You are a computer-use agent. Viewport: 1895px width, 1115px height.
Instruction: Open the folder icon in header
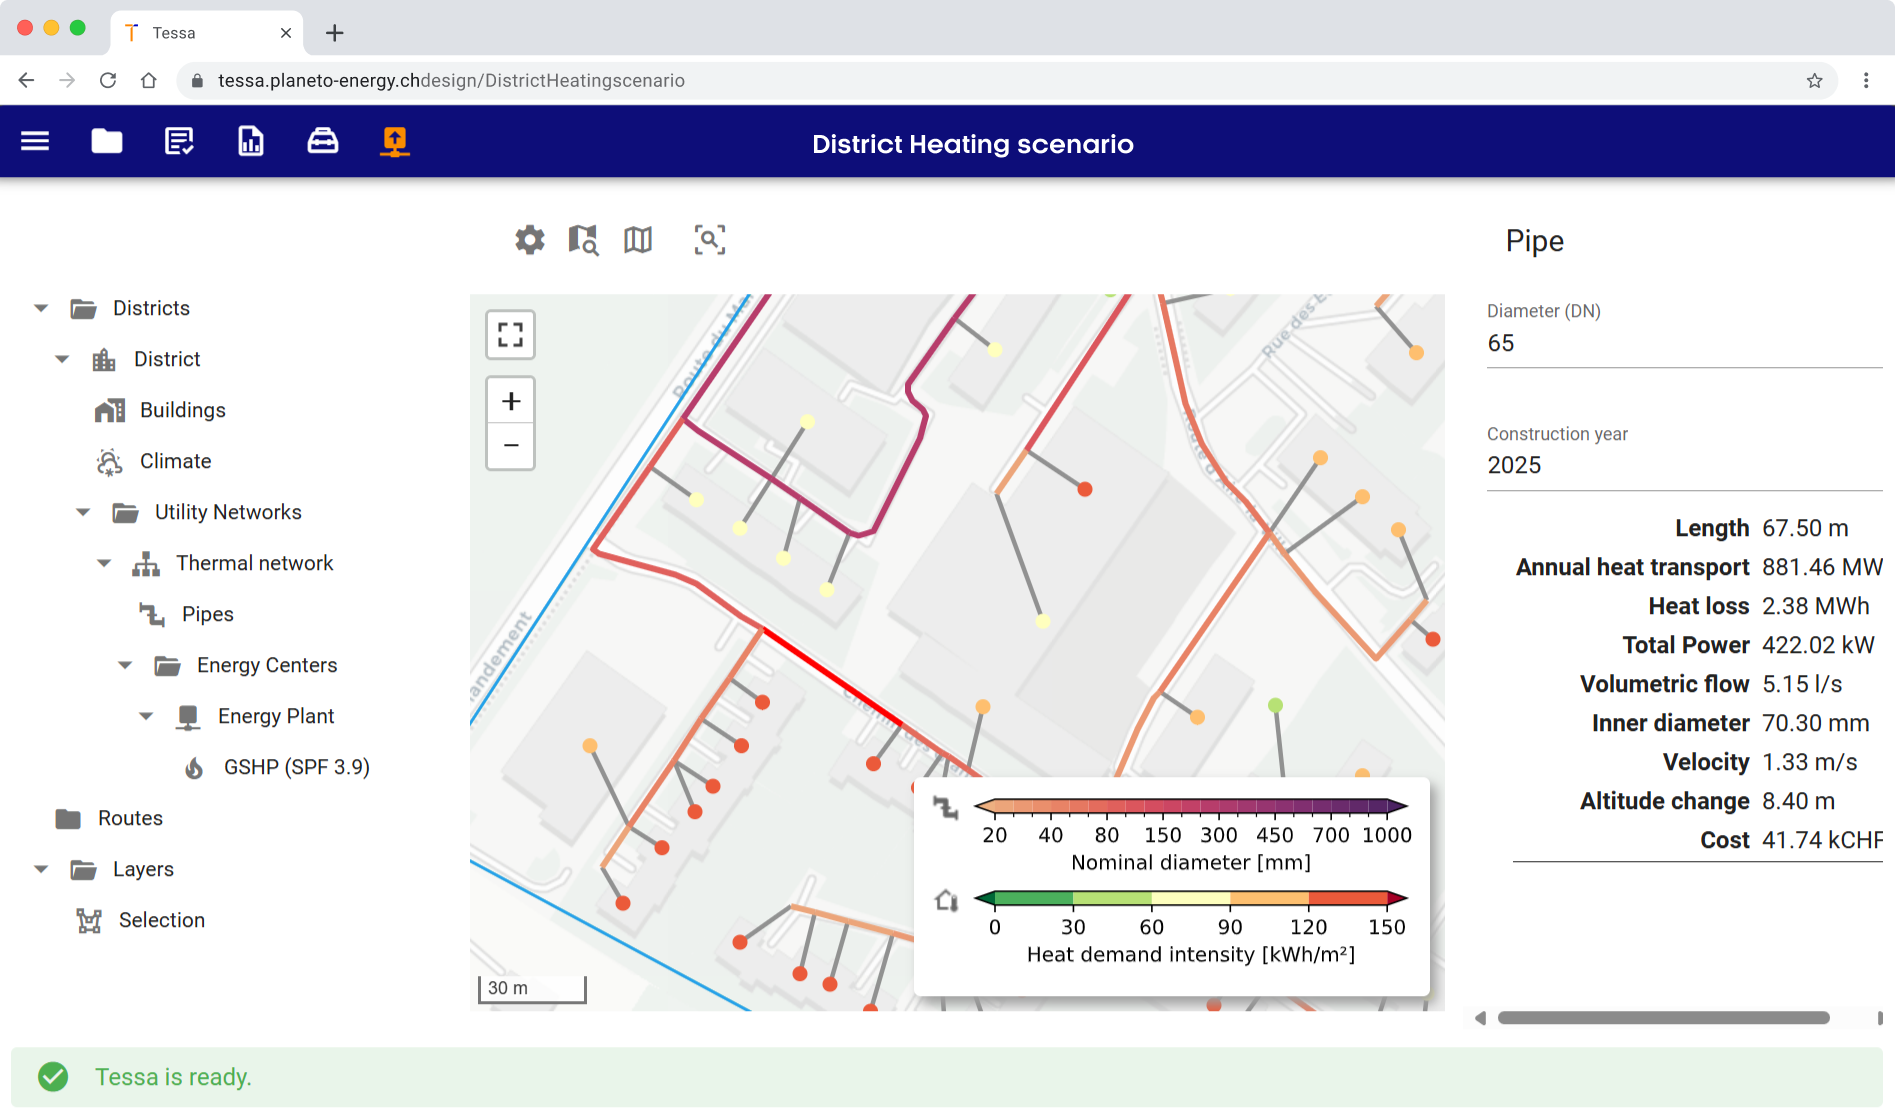[x=107, y=141]
